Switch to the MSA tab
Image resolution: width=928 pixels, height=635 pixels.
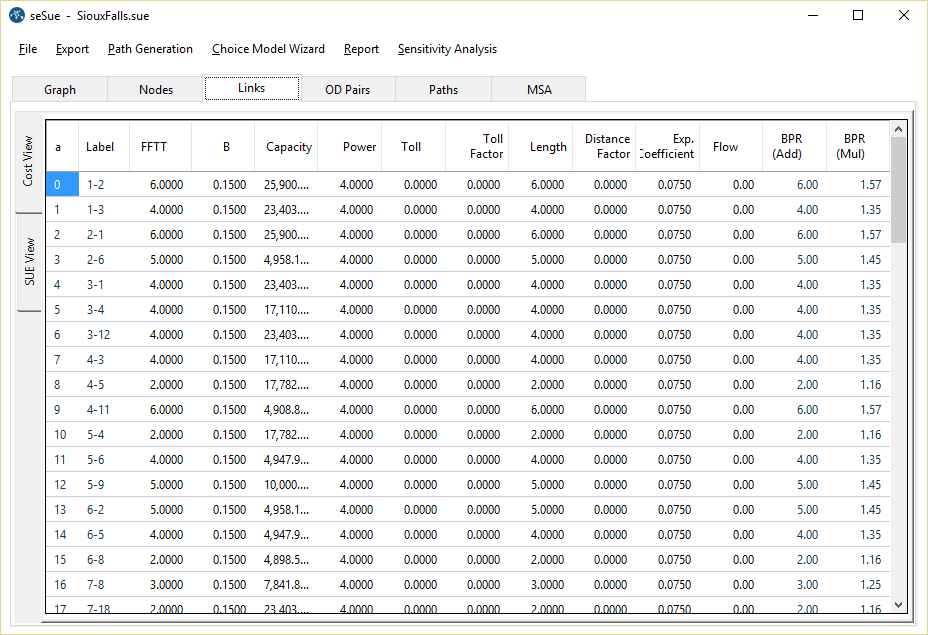539,90
